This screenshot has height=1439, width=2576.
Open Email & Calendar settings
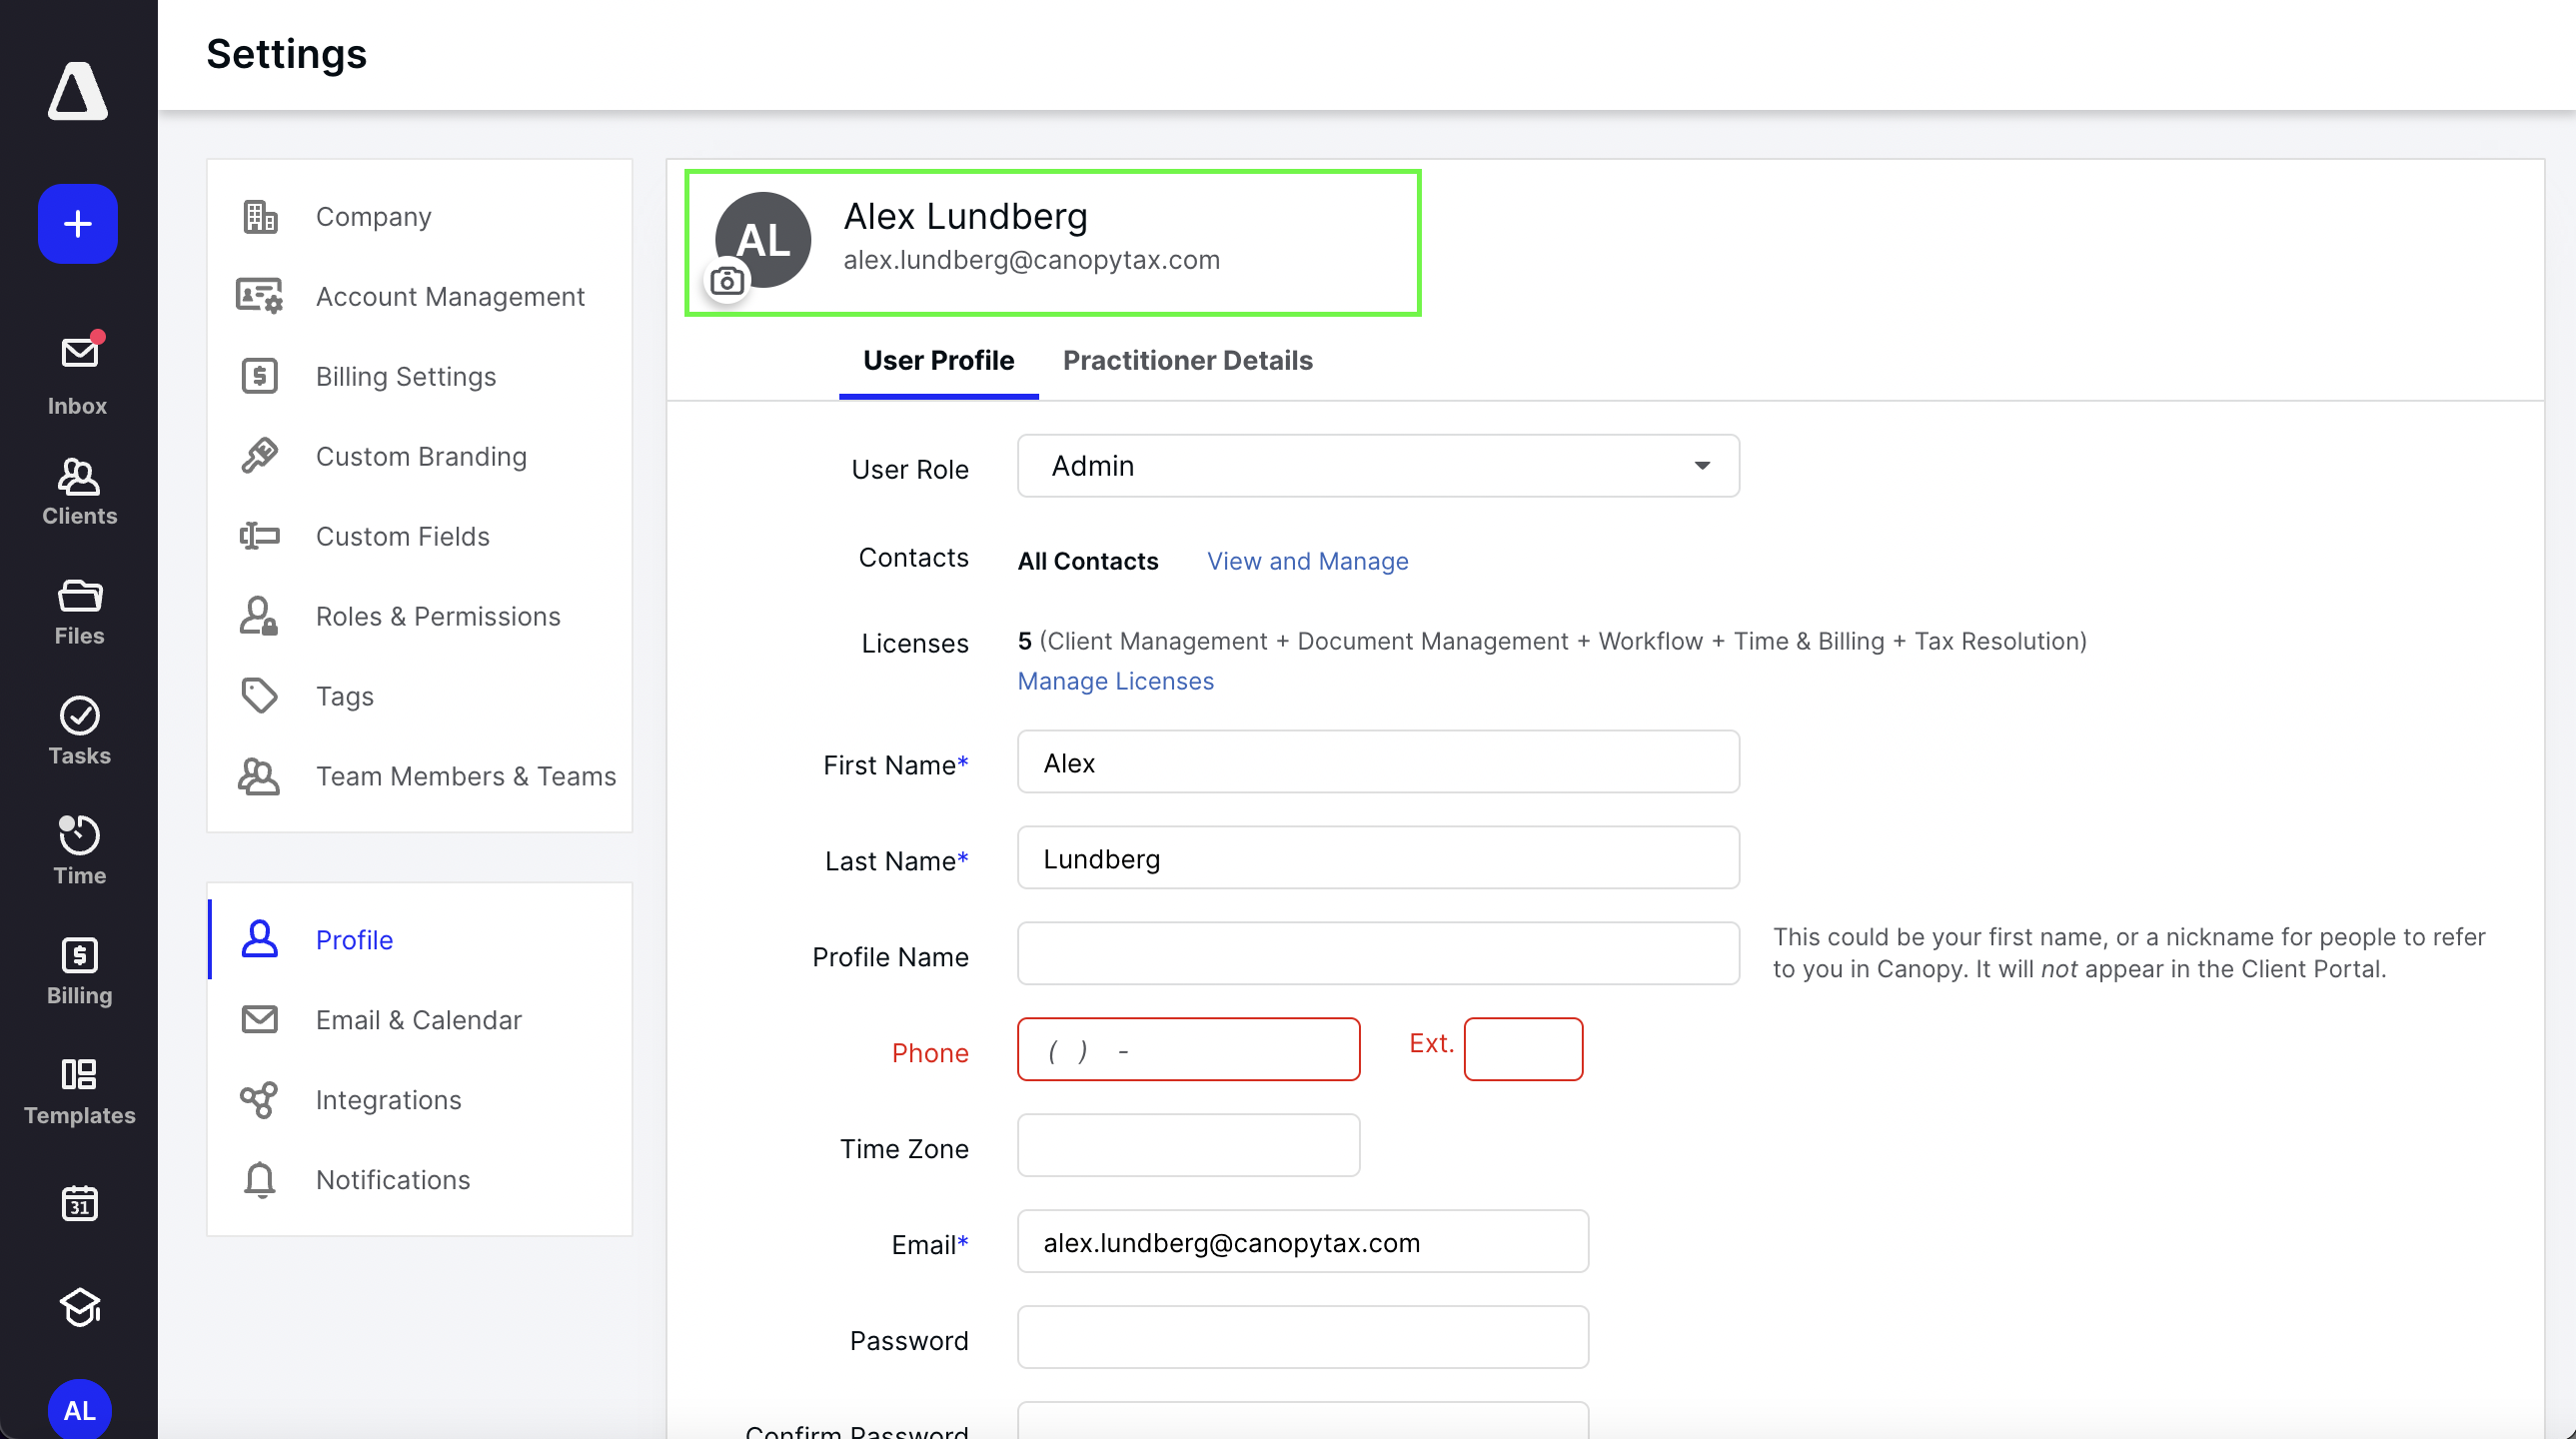[x=418, y=1020]
